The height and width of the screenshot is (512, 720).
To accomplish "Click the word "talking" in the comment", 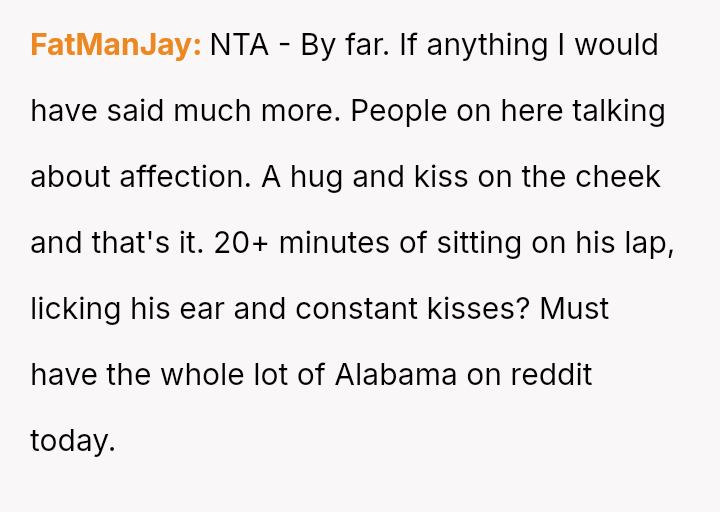I will point(618,111).
